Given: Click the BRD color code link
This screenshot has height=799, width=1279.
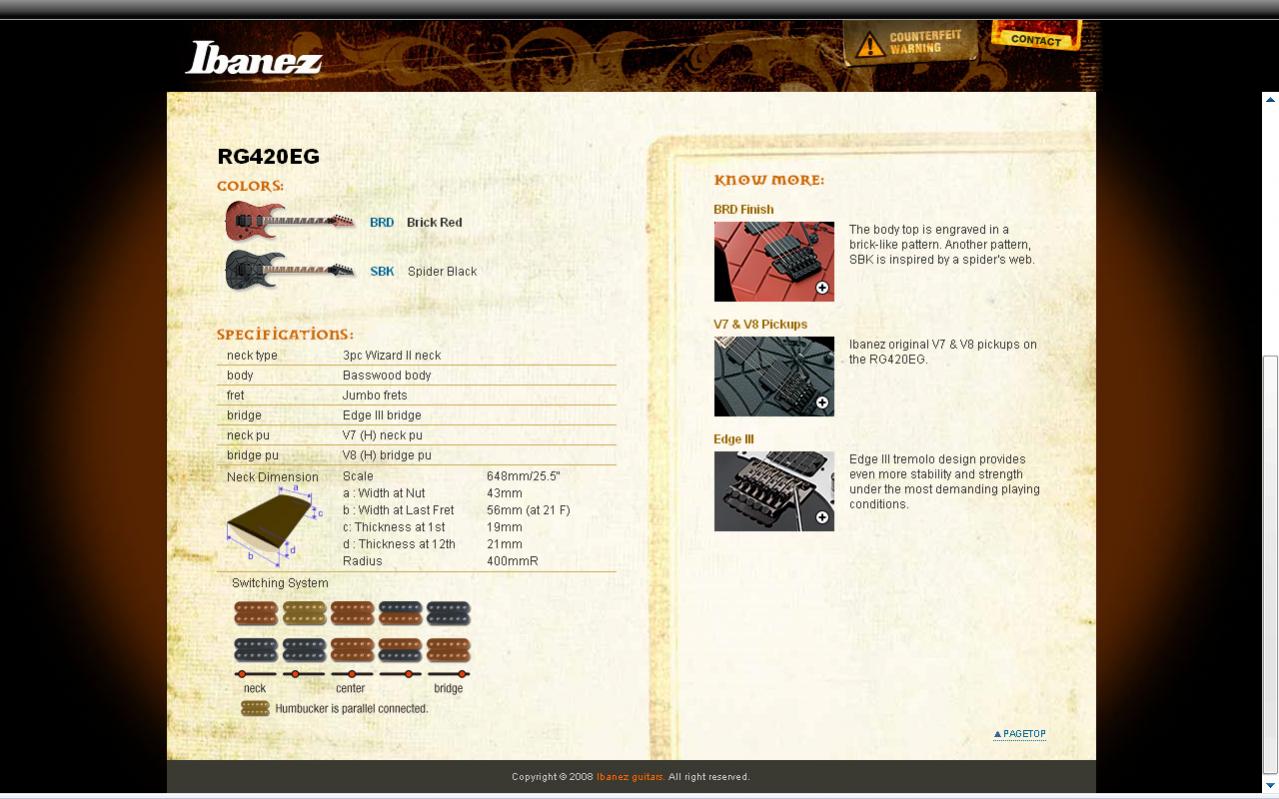Looking at the screenshot, I should tap(382, 223).
